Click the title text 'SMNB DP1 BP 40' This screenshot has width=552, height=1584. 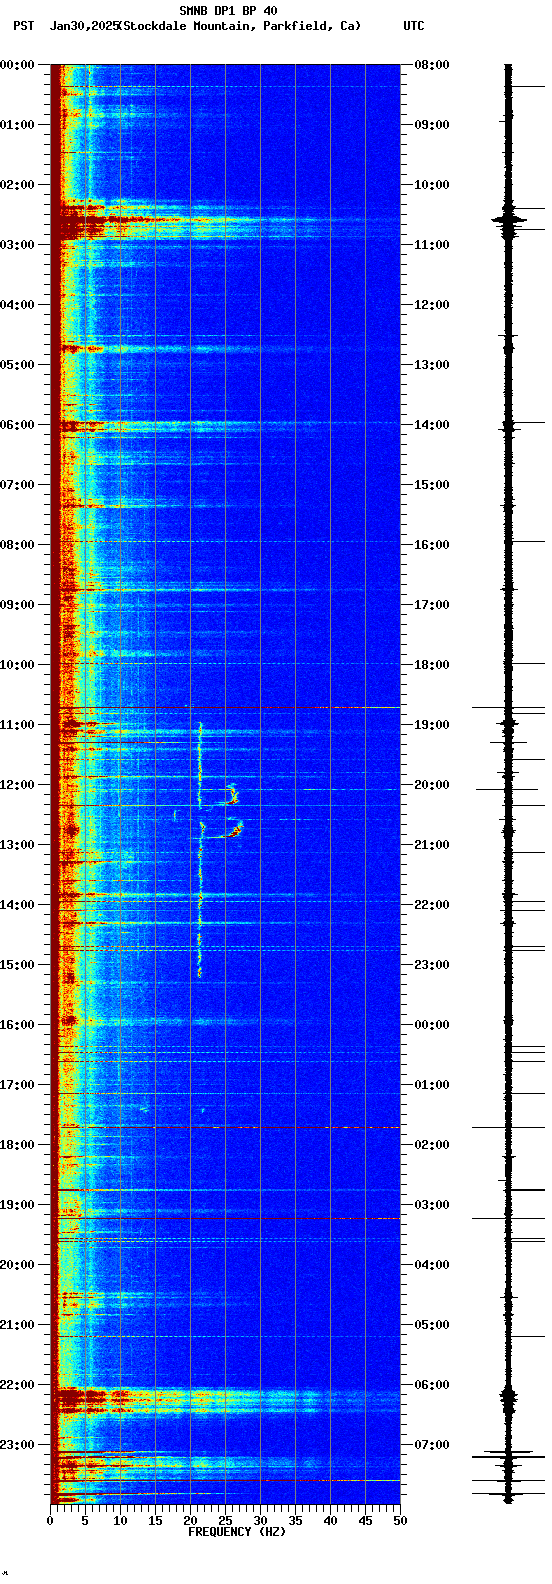228,11
